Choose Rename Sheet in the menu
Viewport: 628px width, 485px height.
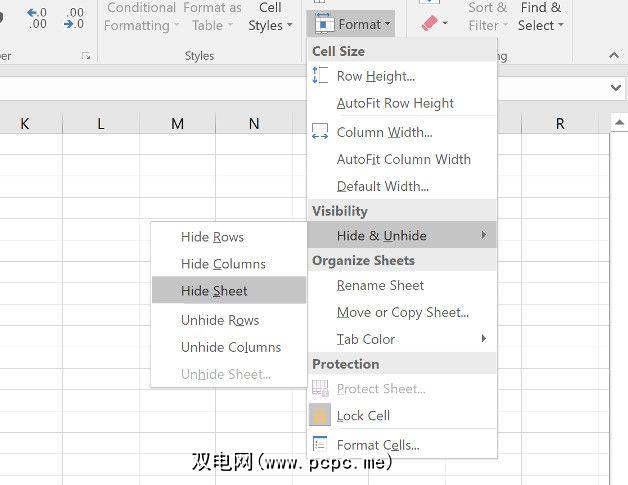click(380, 285)
